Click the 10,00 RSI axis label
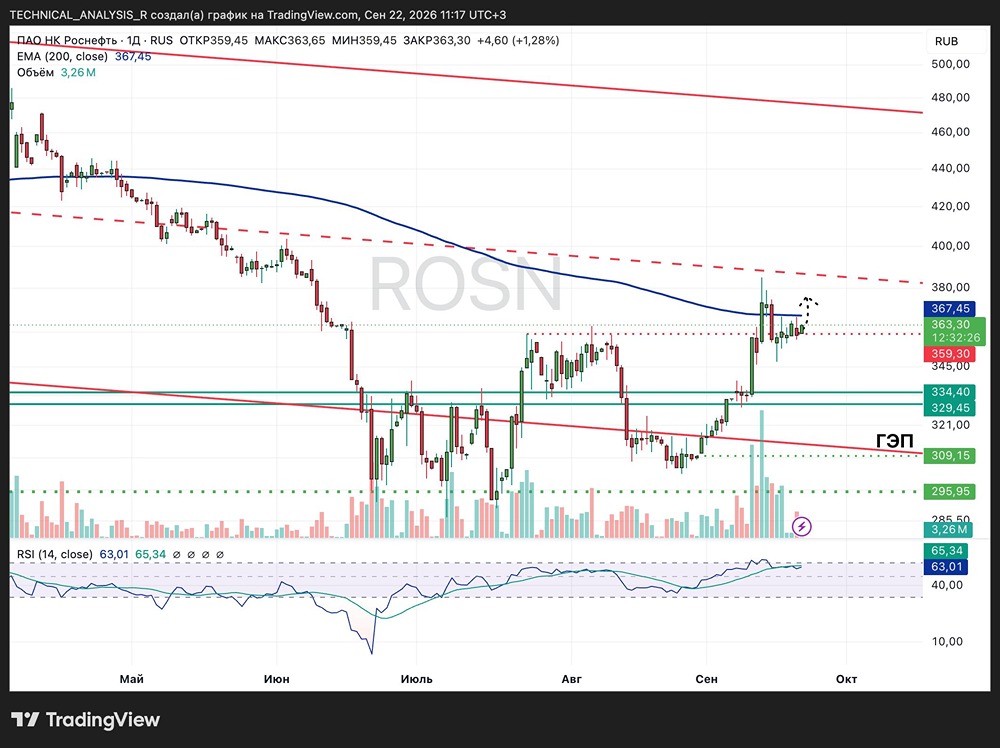Image resolution: width=1000 pixels, height=748 pixels. tap(947, 642)
